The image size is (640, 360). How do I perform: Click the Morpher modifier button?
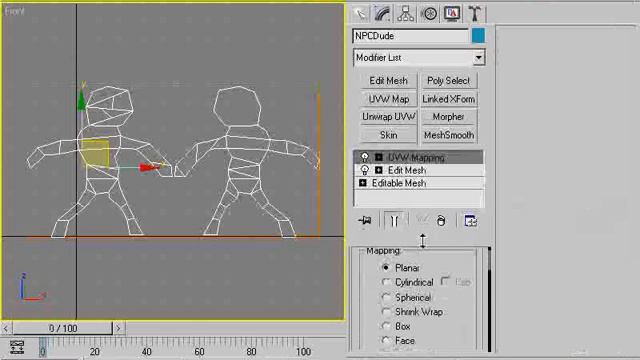tap(448, 117)
